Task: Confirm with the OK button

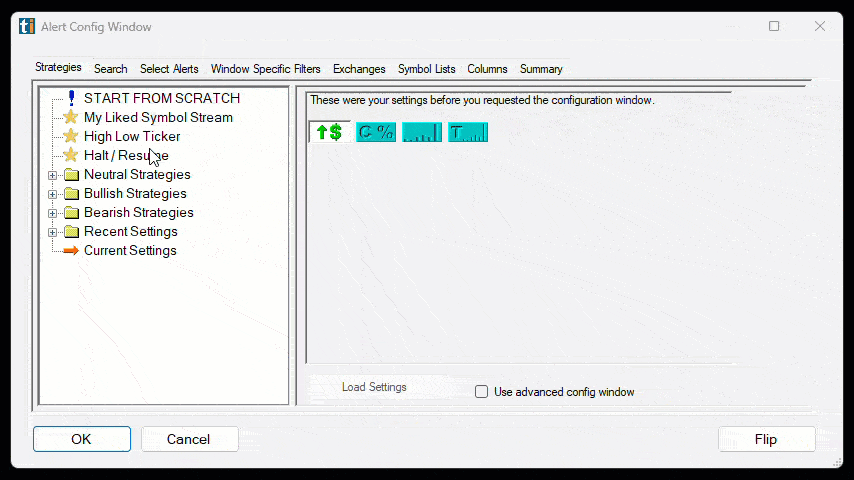Action: [x=82, y=439]
